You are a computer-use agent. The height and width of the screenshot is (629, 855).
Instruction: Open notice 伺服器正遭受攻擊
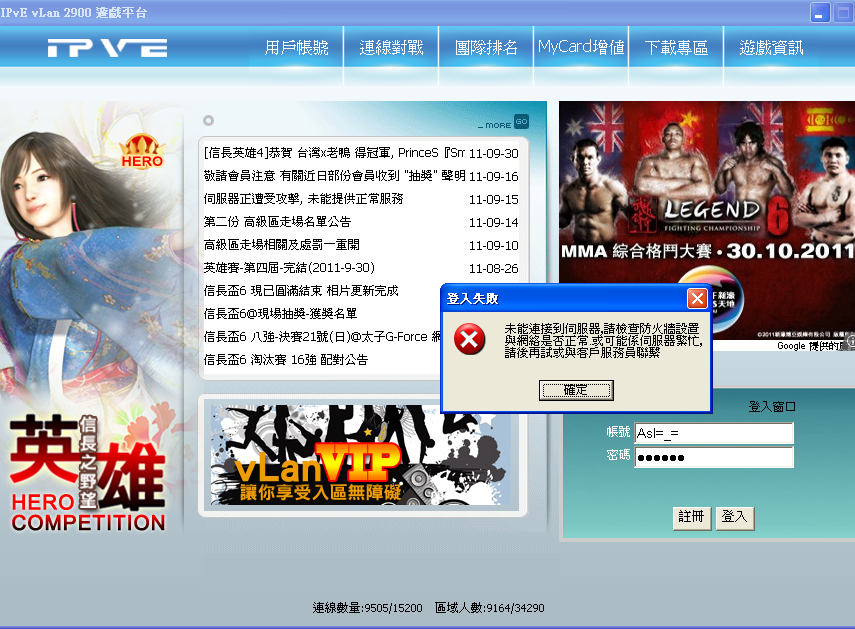pos(303,199)
